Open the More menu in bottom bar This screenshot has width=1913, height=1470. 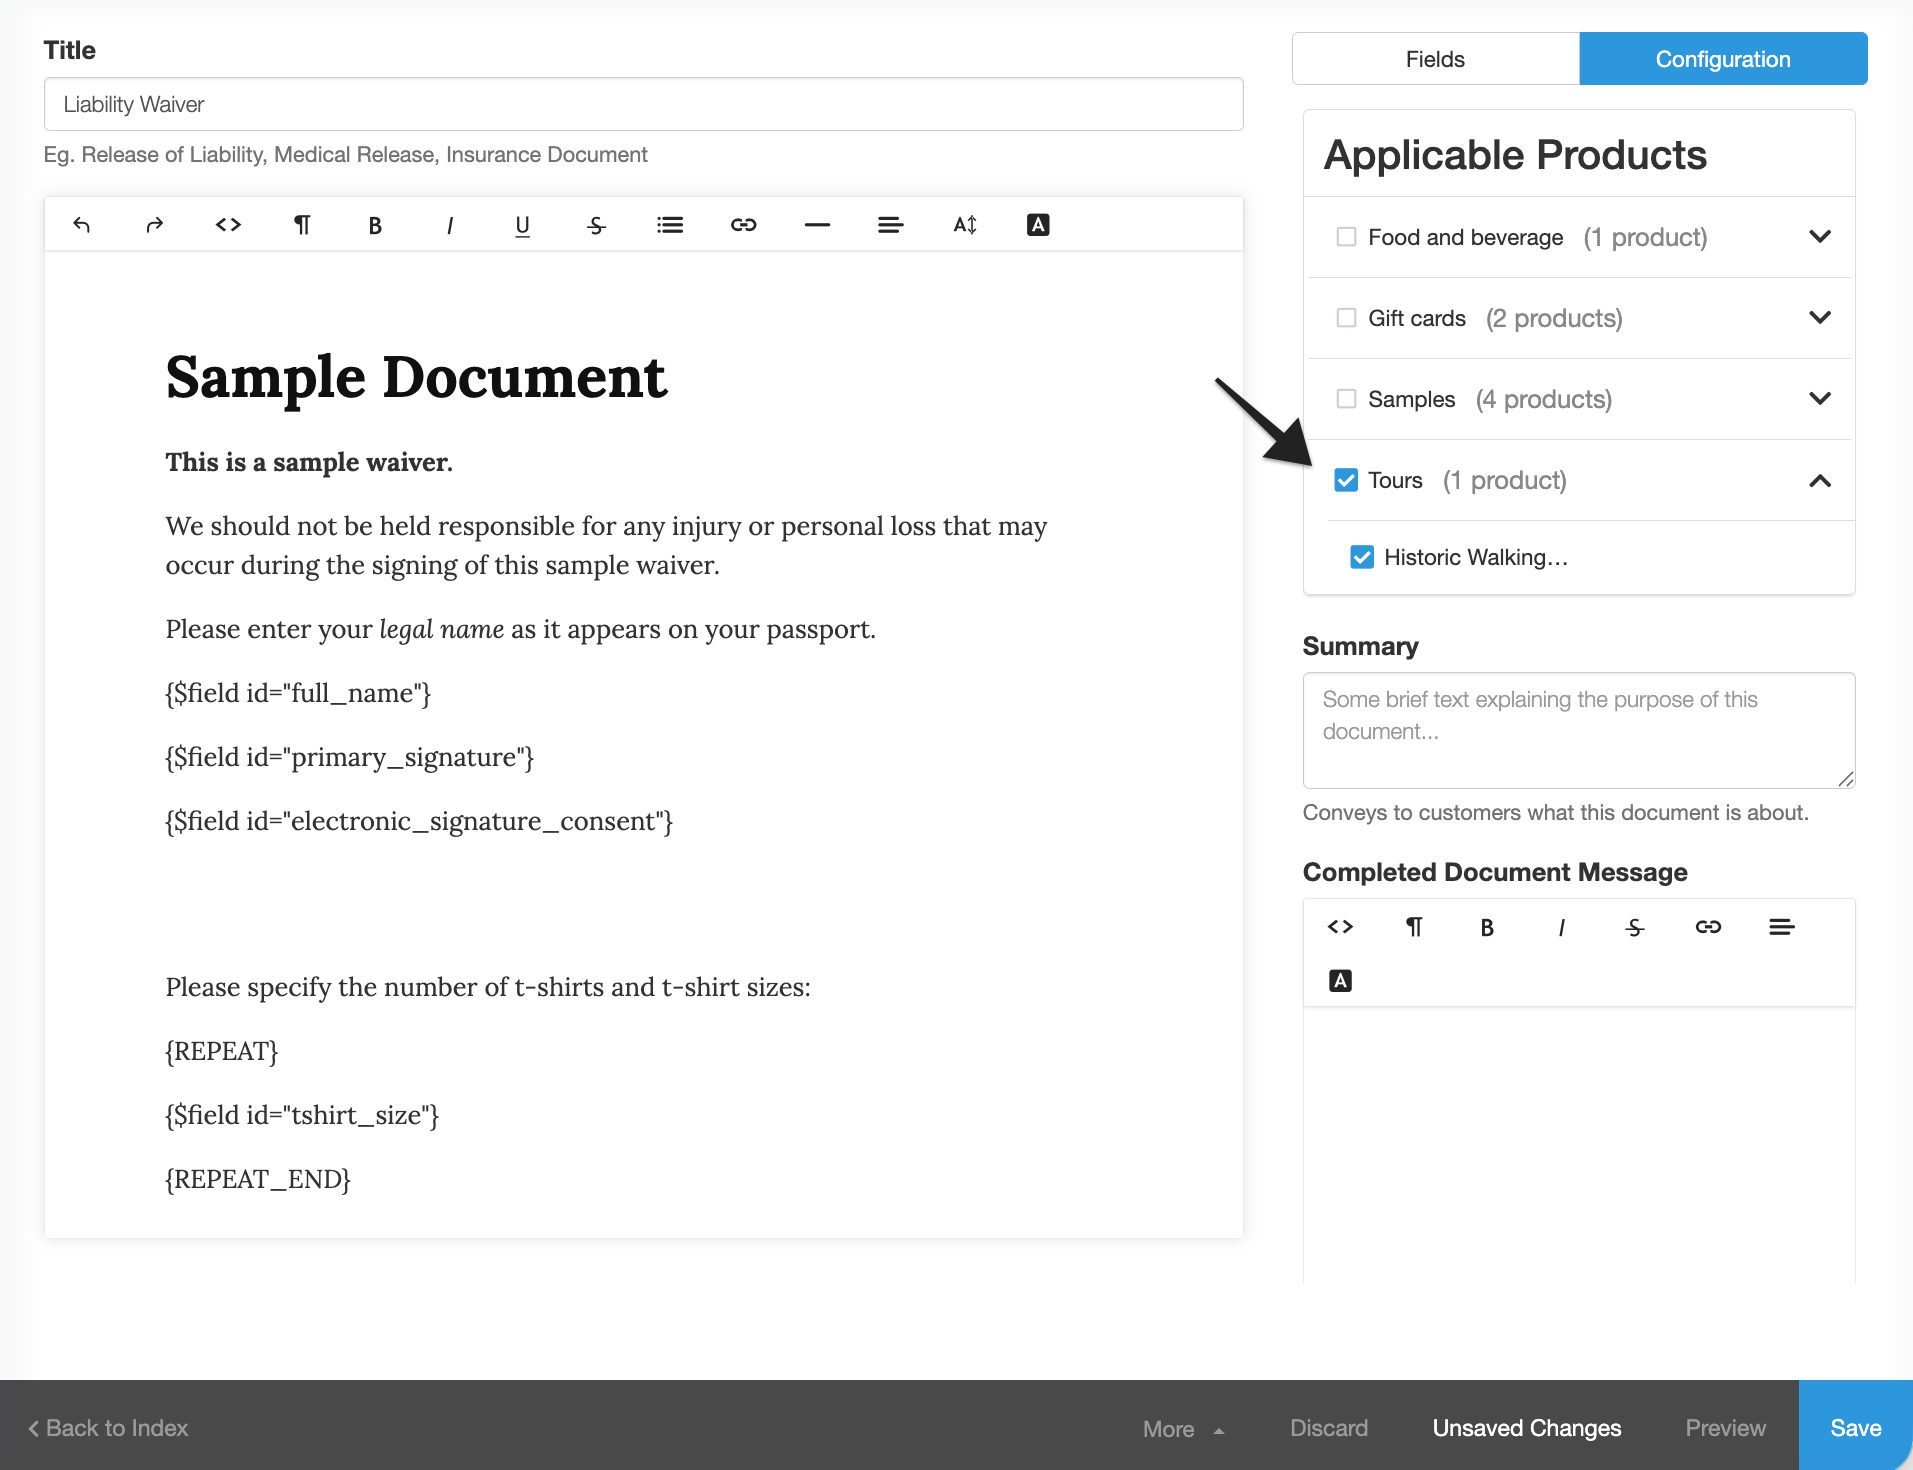1183,1429
